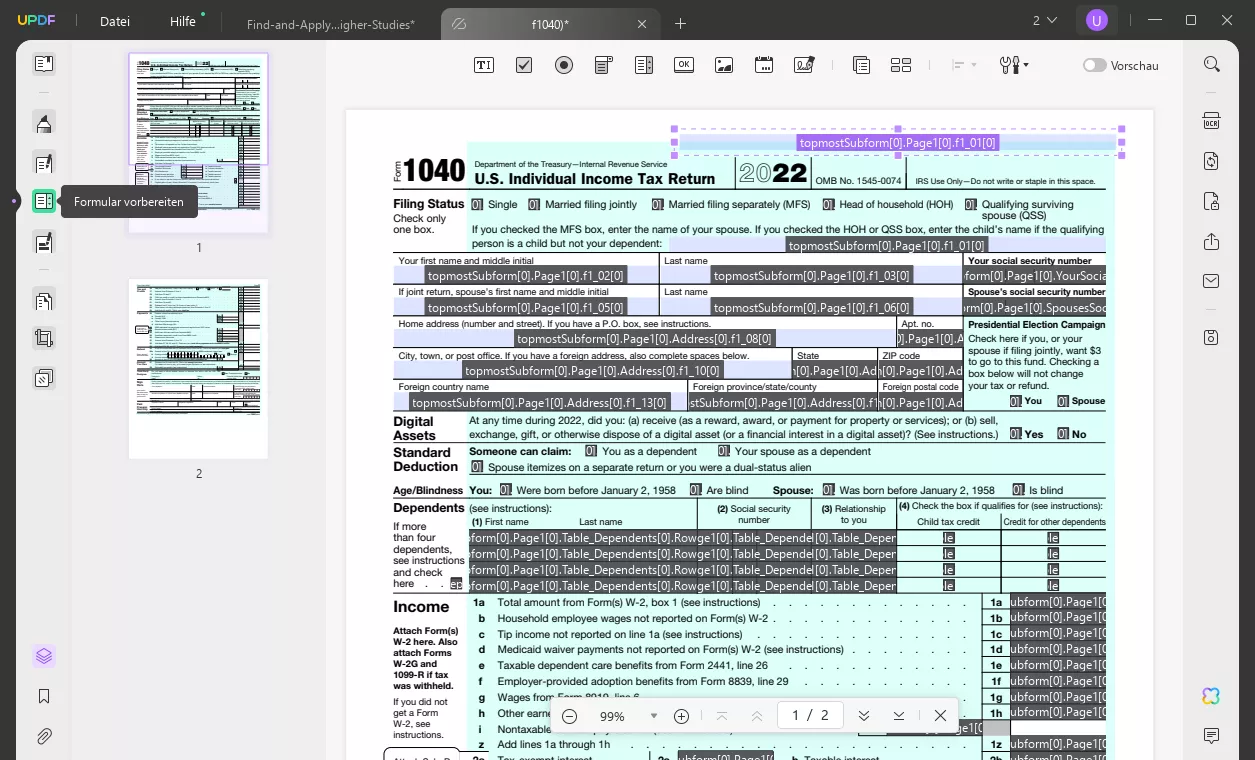Viewport: 1255px width, 760px height.
Task: Select the radio button form tool
Action: pyautogui.click(x=564, y=65)
